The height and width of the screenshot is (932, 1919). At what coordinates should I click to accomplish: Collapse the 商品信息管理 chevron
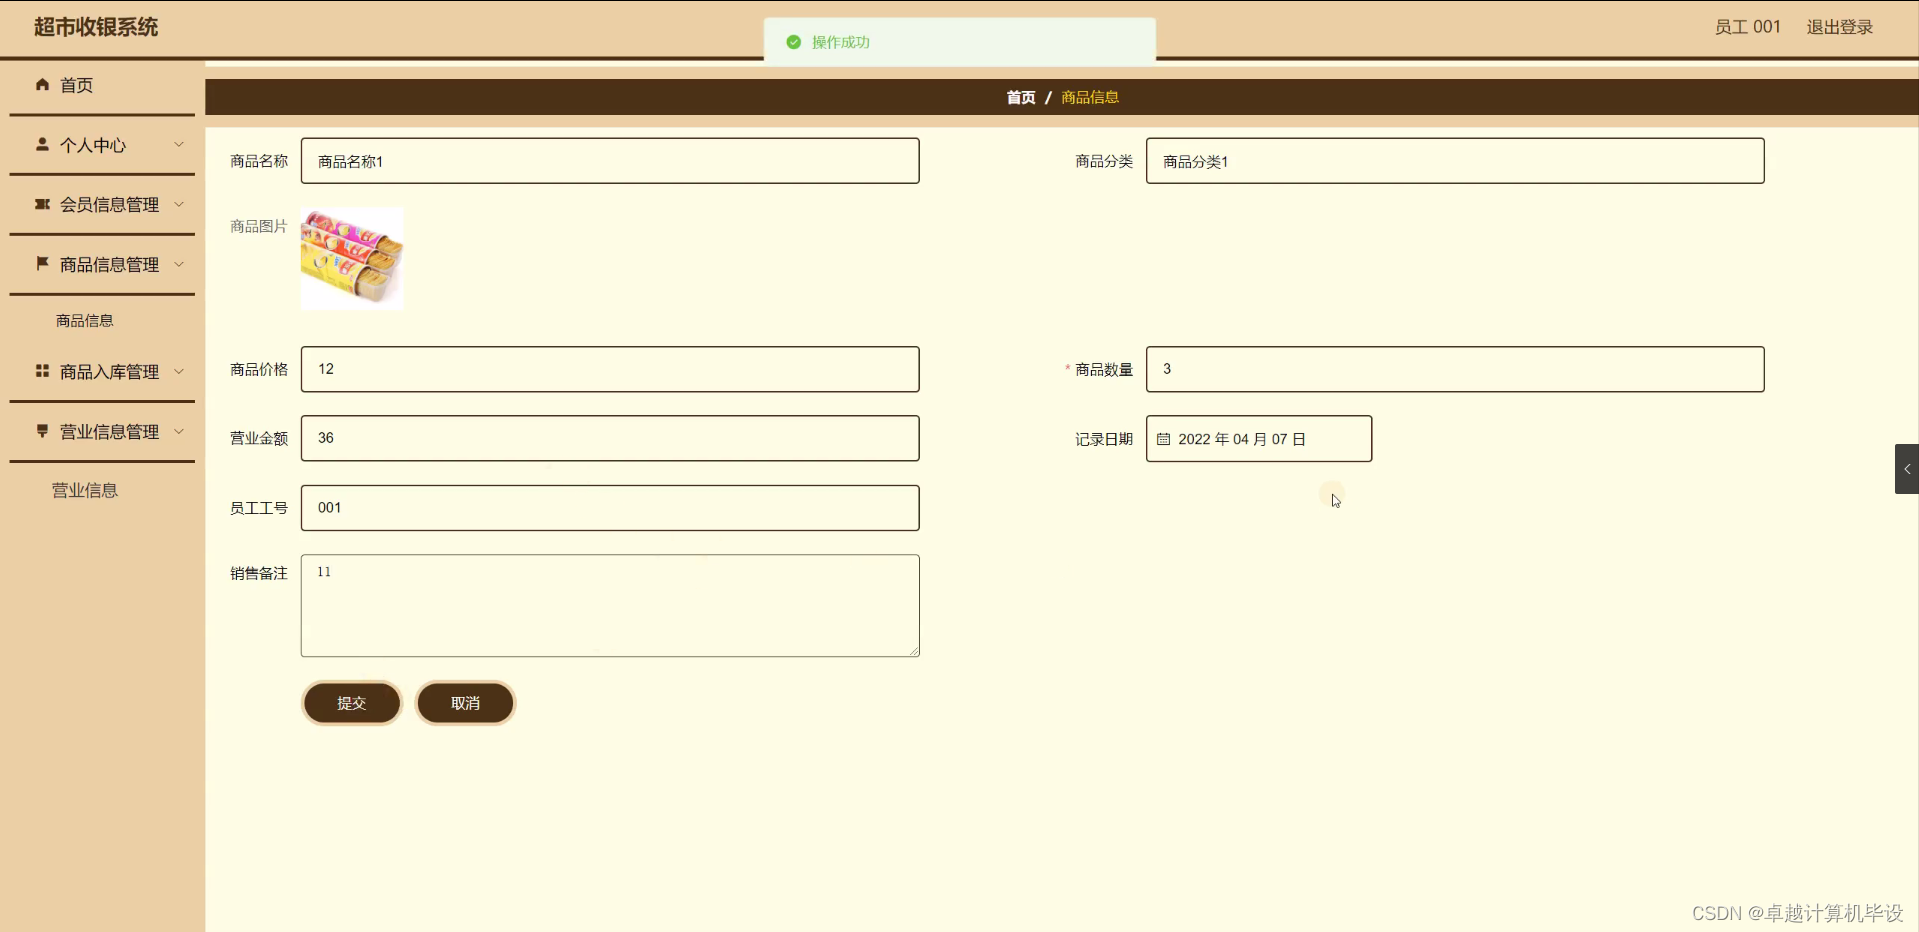tap(179, 264)
